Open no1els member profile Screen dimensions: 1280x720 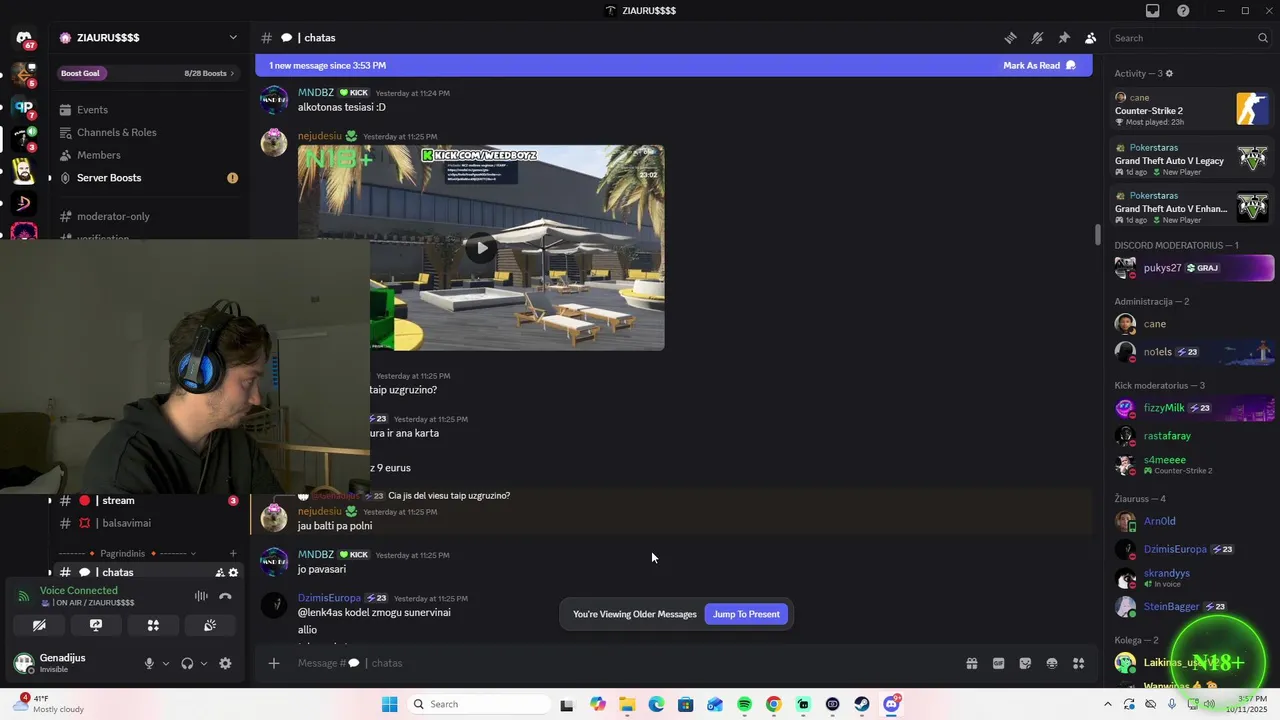(x=1194, y=352)
